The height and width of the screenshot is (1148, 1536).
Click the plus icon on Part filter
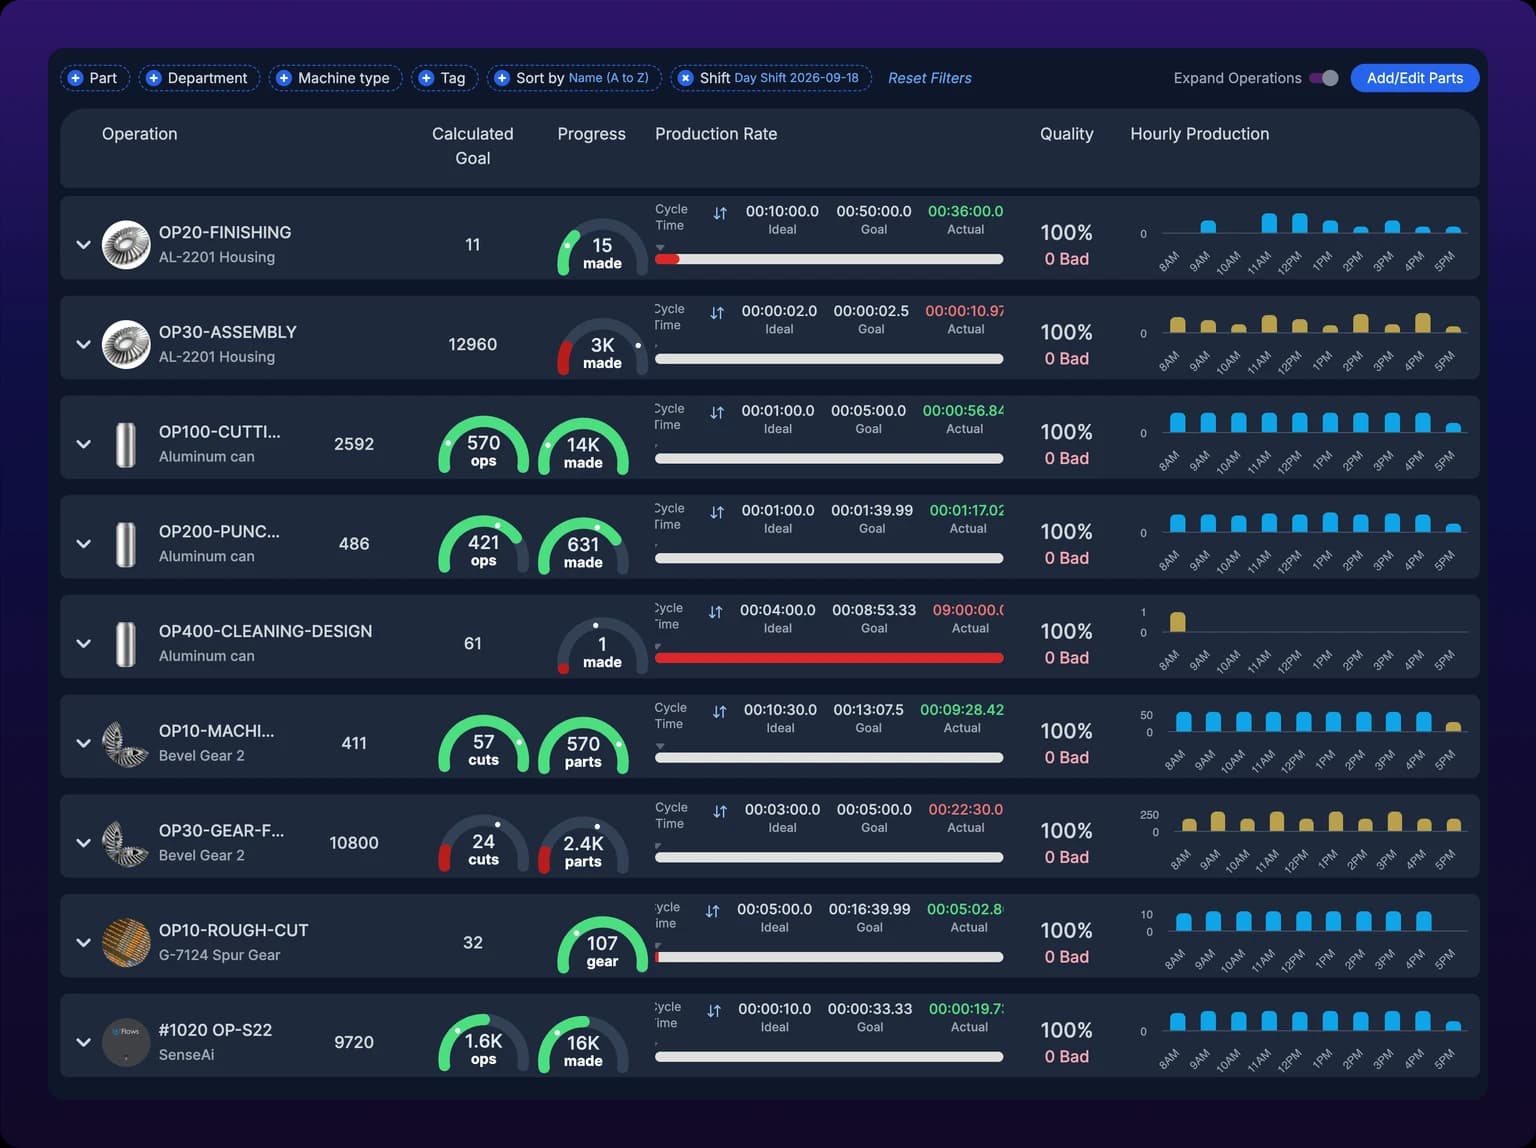75,78
